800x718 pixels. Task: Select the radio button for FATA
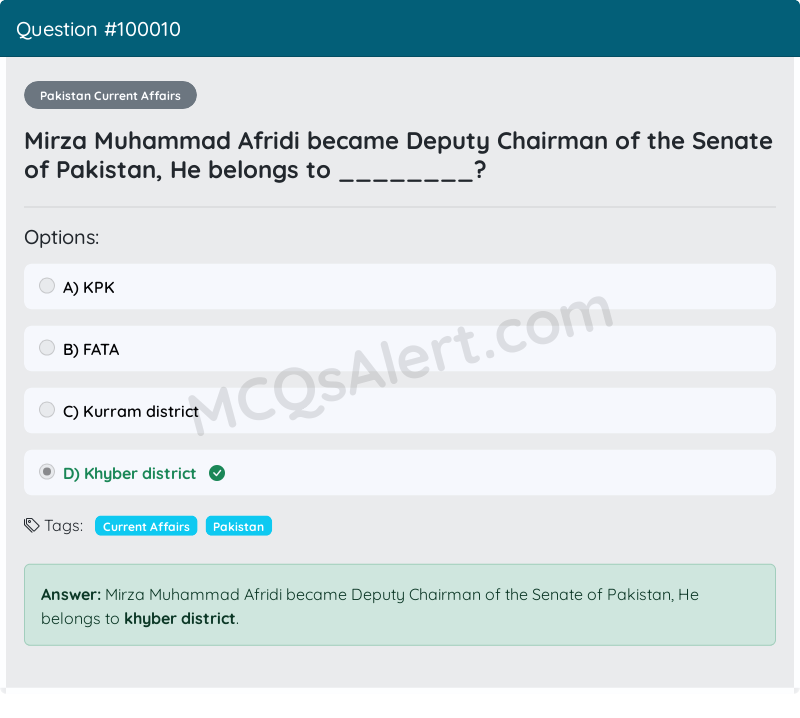point(47,348)
